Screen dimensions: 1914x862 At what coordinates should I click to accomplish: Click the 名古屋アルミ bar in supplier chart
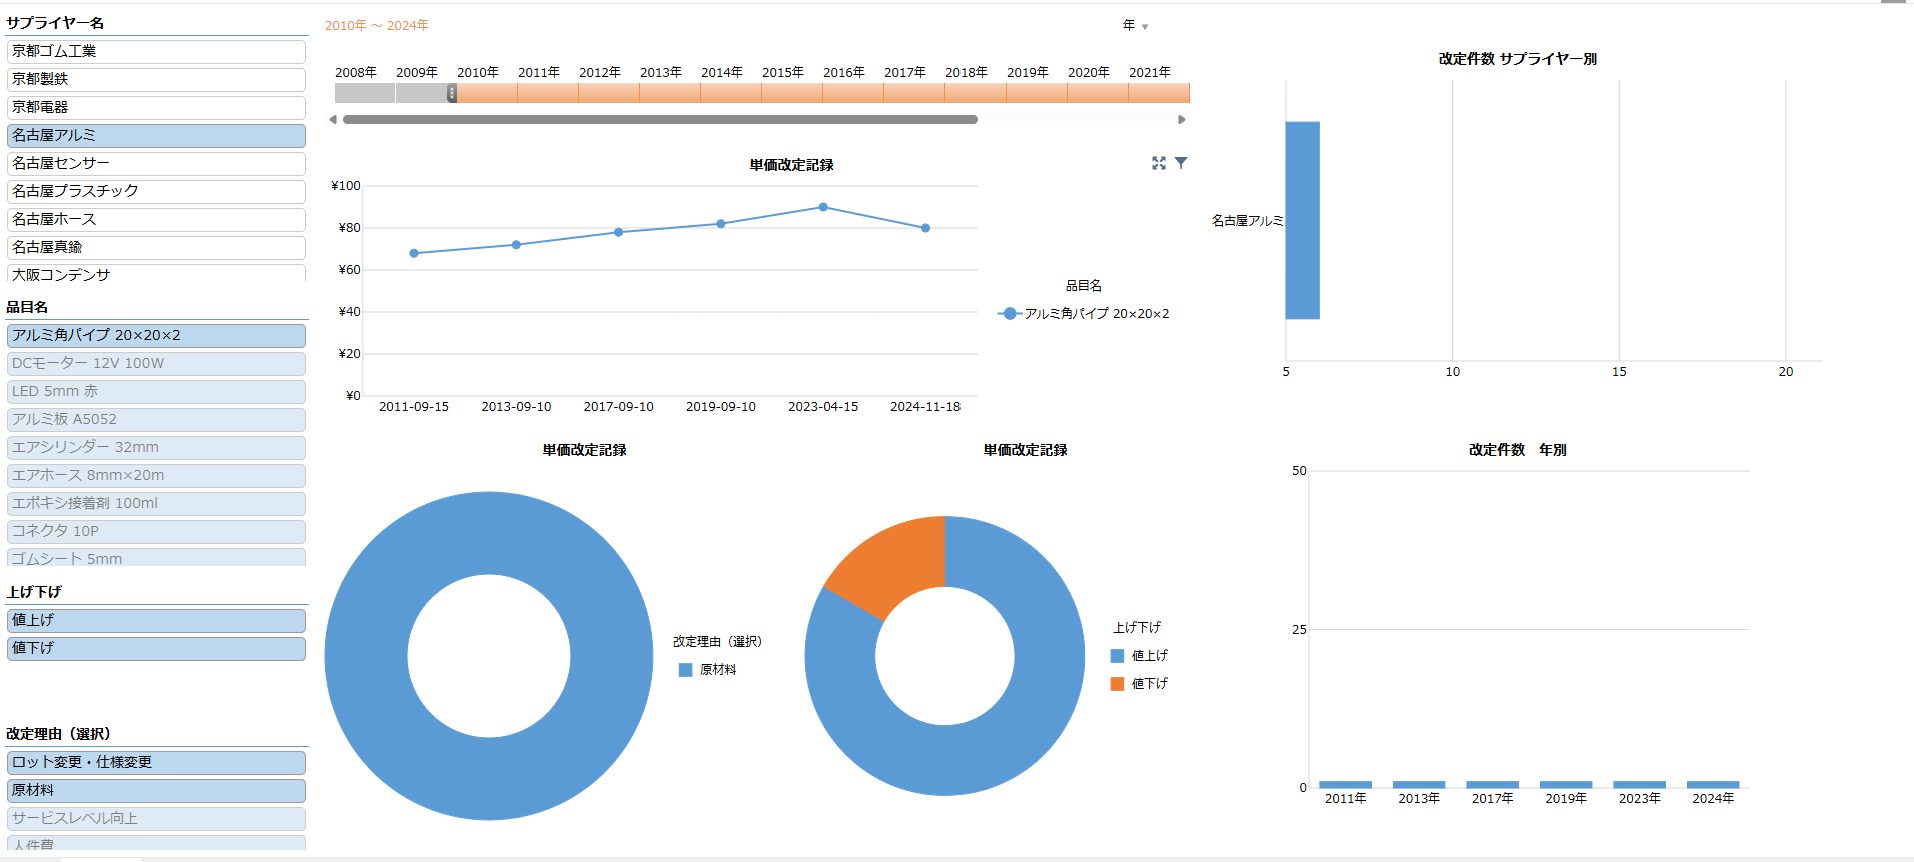1302,220
